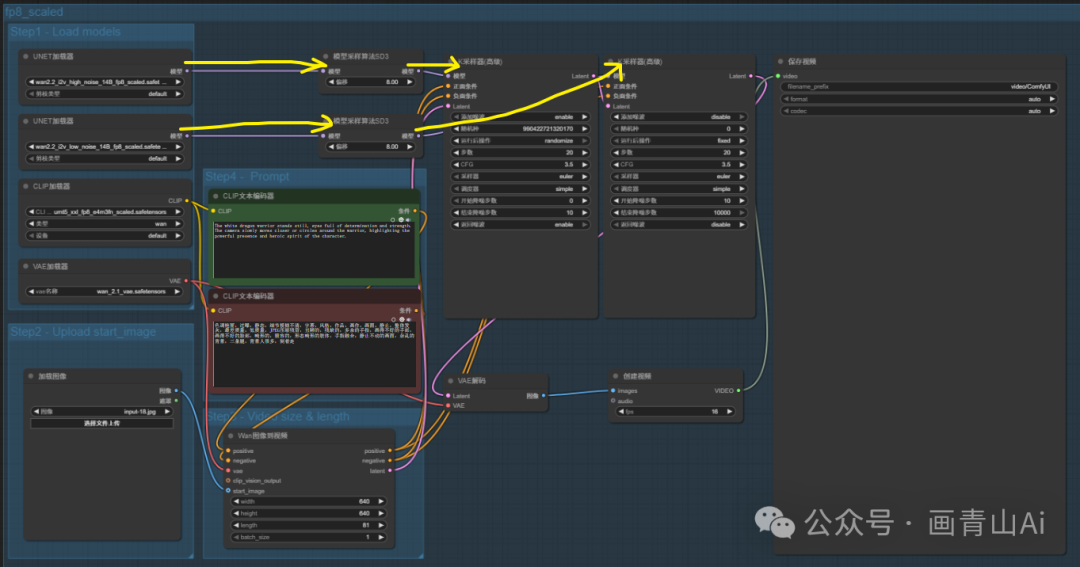The height and width of the screenshot is (567, 1080).
Task: Click the pink latent output port of Wan图像到视频
Action: pyautogui.click(x=391, y=471)
